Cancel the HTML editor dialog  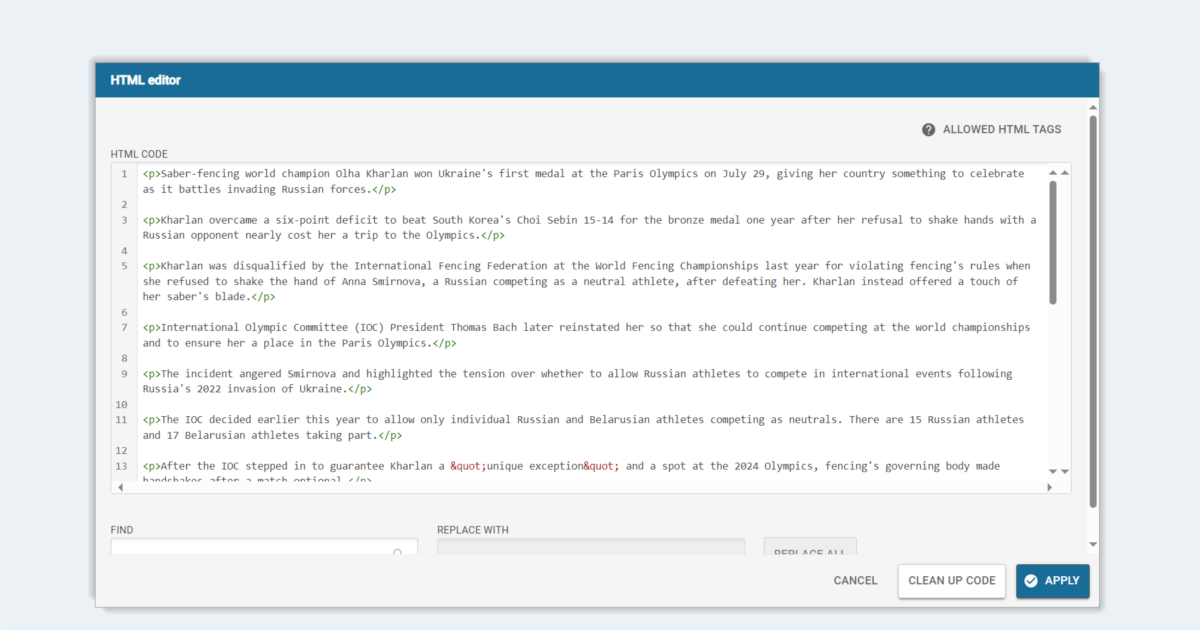pyautogui.click(x=855, y=581)
